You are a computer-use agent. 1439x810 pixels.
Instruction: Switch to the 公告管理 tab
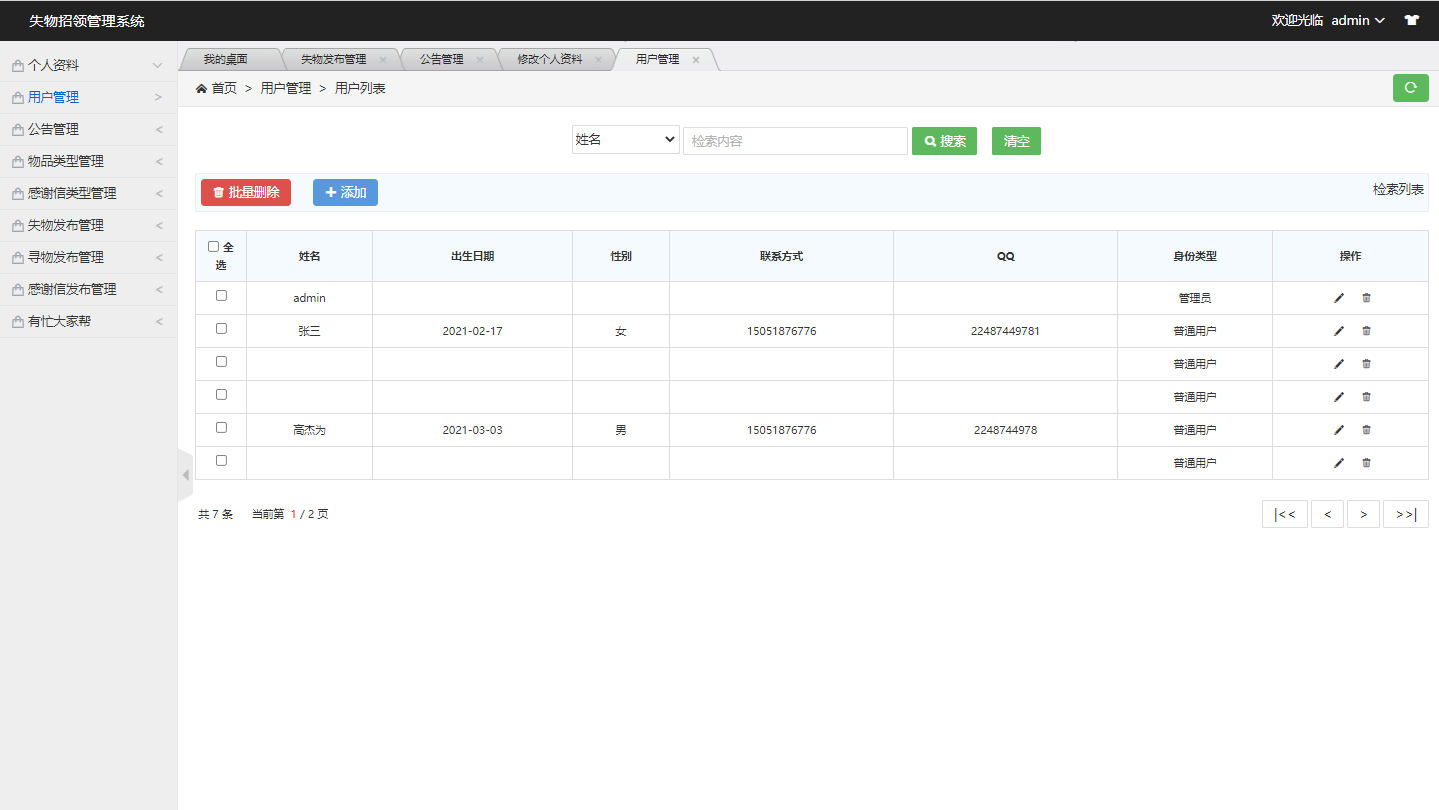(x=441, y=60)
